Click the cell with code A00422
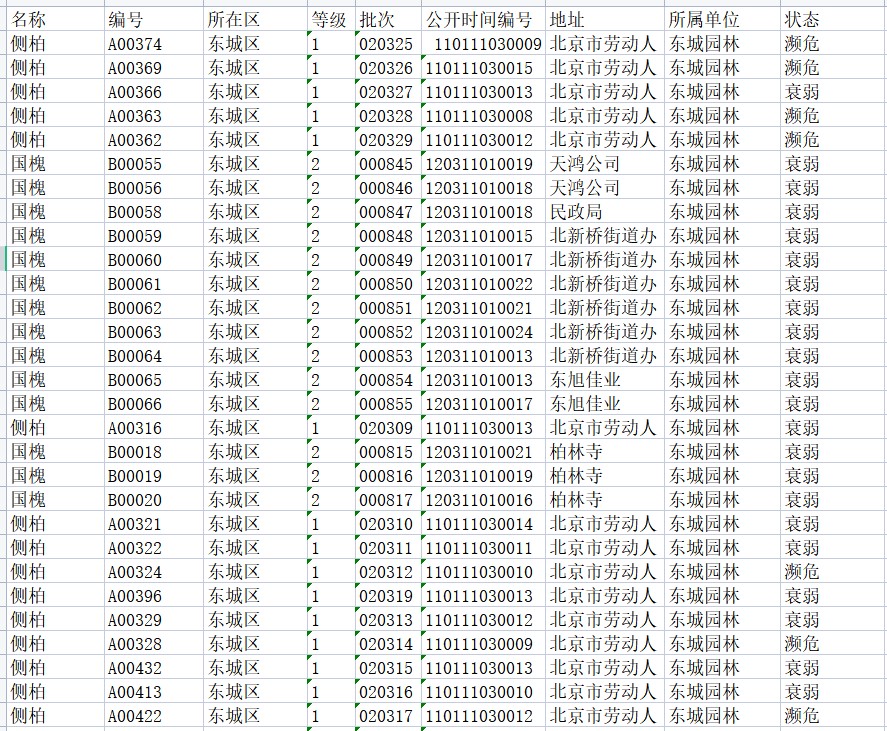Screen dimensions: 887x731 coord(135,716)
